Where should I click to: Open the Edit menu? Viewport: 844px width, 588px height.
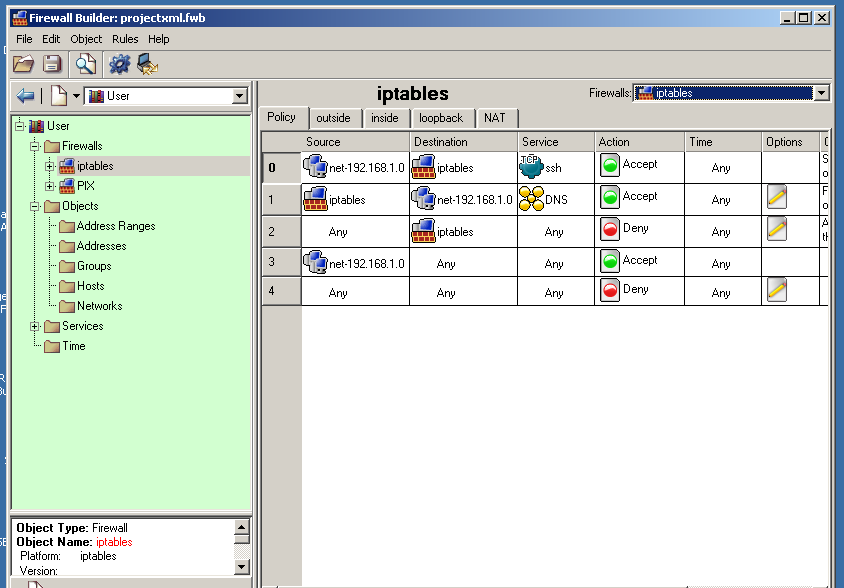(51, 39)
